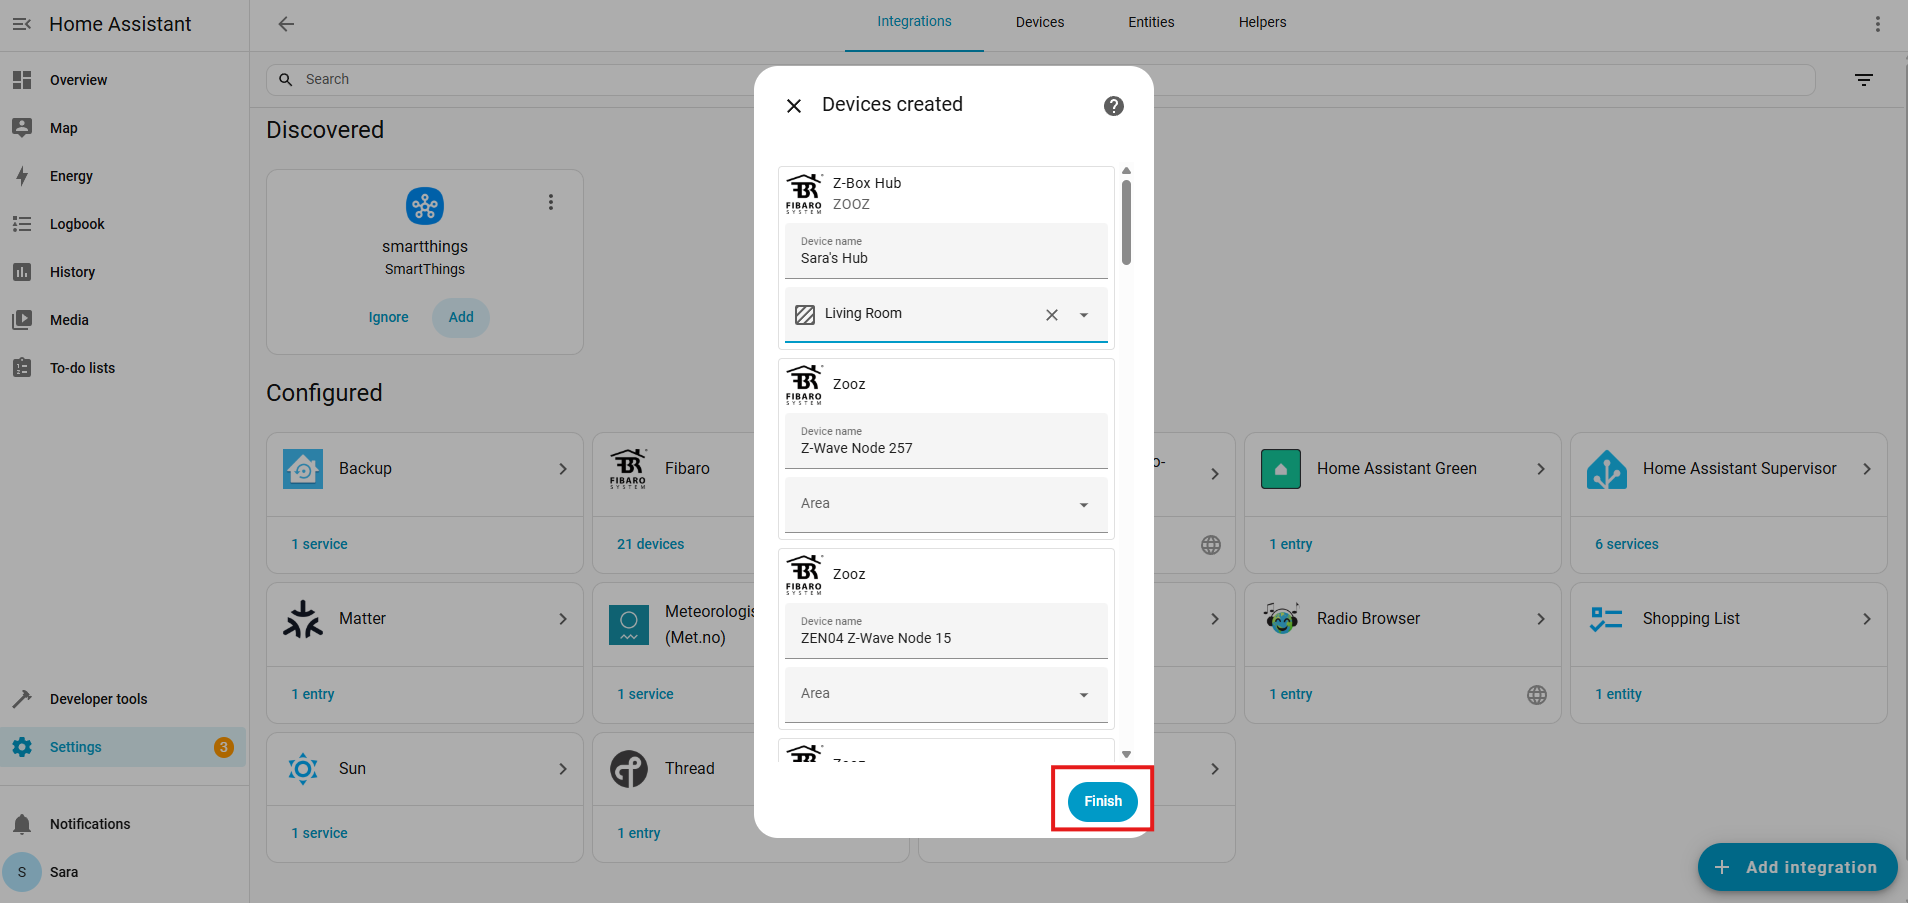Click the Sun integration icon
The image size is (1908, 903).
coord(303,769)
